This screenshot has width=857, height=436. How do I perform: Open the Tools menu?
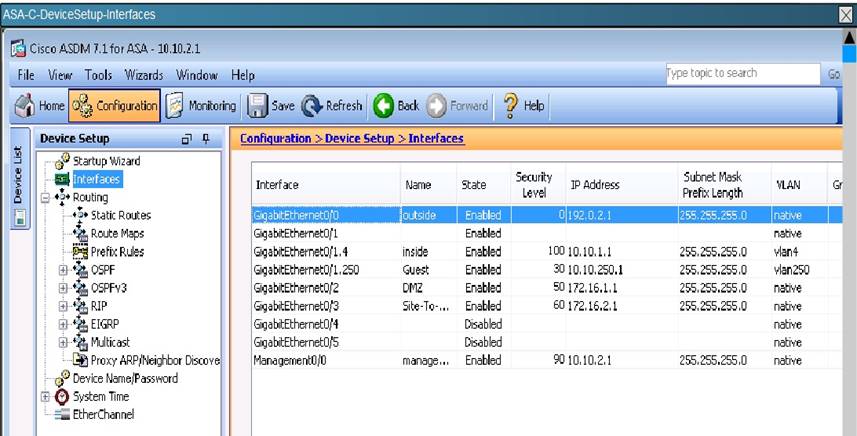(x=98, y=75)
